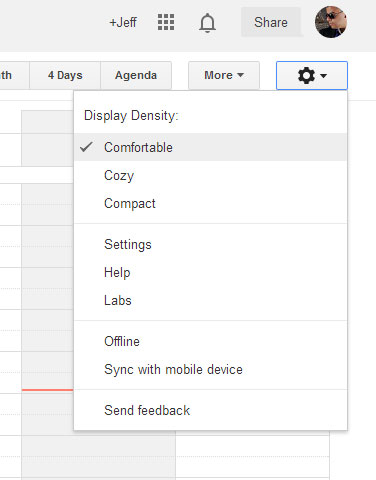Select Comfortable display density
The height and width of the screenshot is (480, 376).
[210, 147]
